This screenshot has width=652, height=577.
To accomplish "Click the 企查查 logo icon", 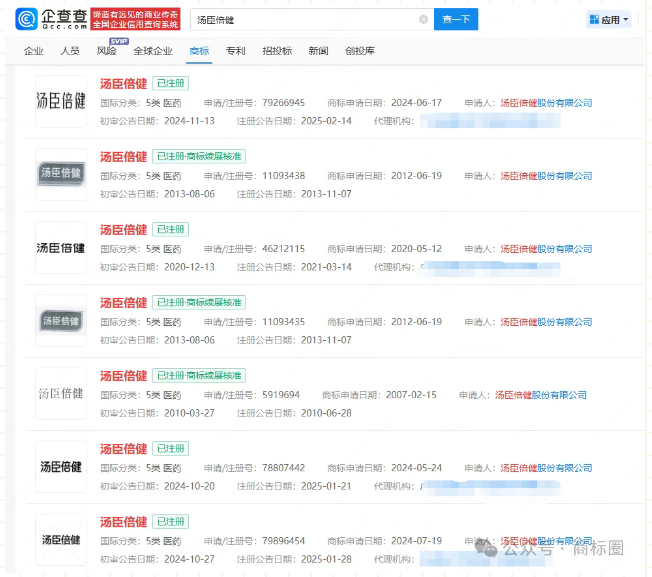I will tap(27, 19).
